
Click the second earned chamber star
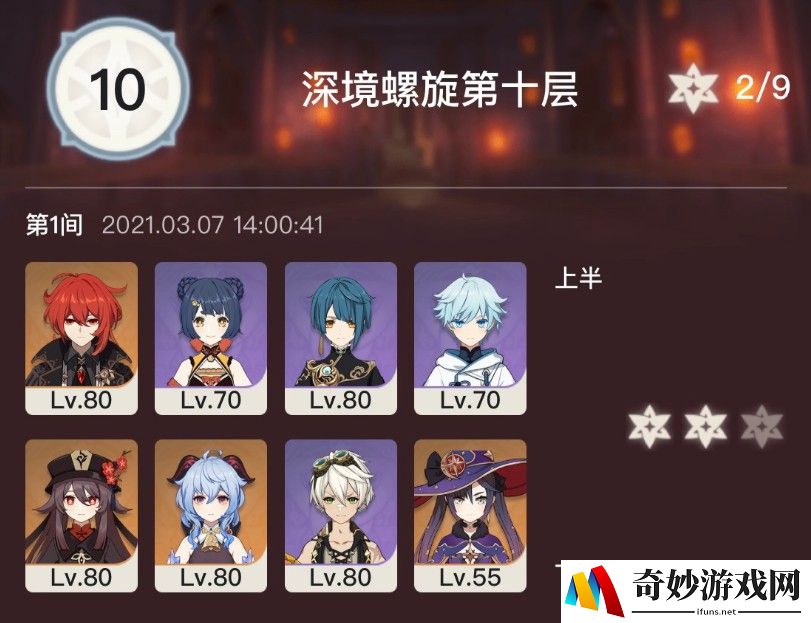pyautogui.click(x=705, y=427)
